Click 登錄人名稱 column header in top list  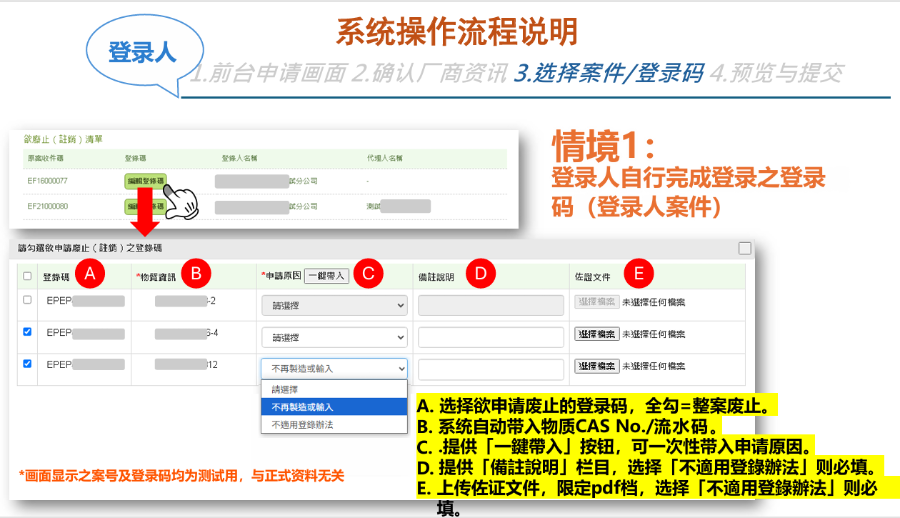239,158
